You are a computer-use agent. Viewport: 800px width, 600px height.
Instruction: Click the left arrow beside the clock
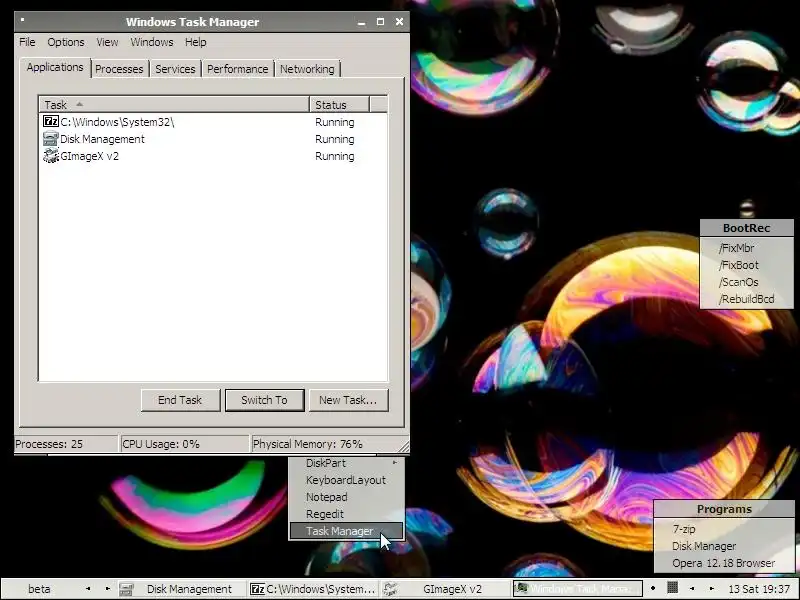point(692,589)
